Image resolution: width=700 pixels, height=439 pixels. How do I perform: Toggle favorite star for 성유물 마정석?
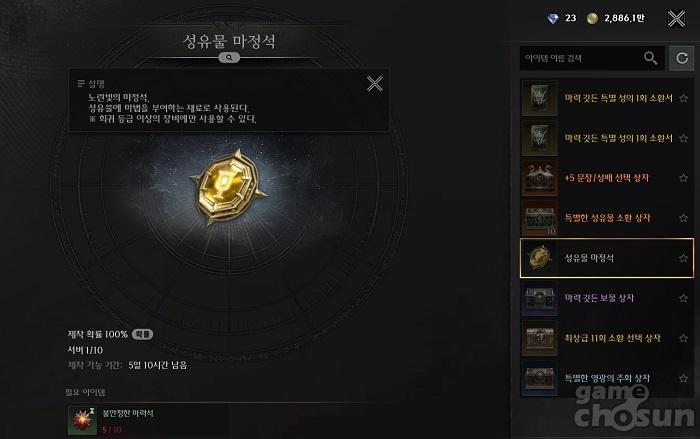[x=683, y=258]
